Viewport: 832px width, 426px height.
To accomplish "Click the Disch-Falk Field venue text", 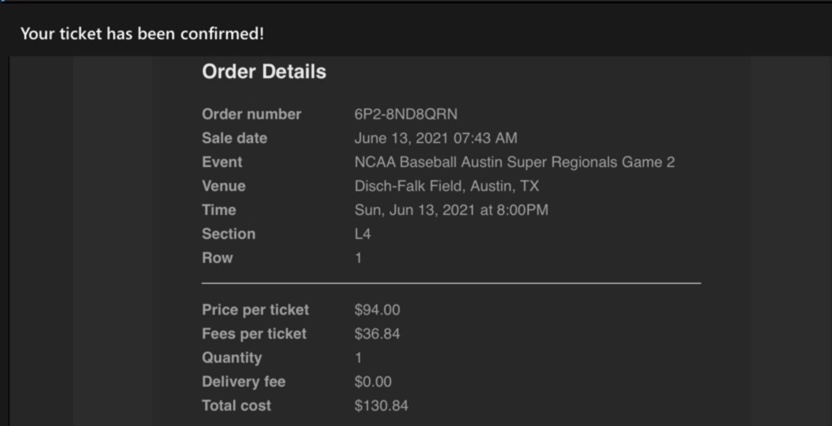I will point(446,186).
